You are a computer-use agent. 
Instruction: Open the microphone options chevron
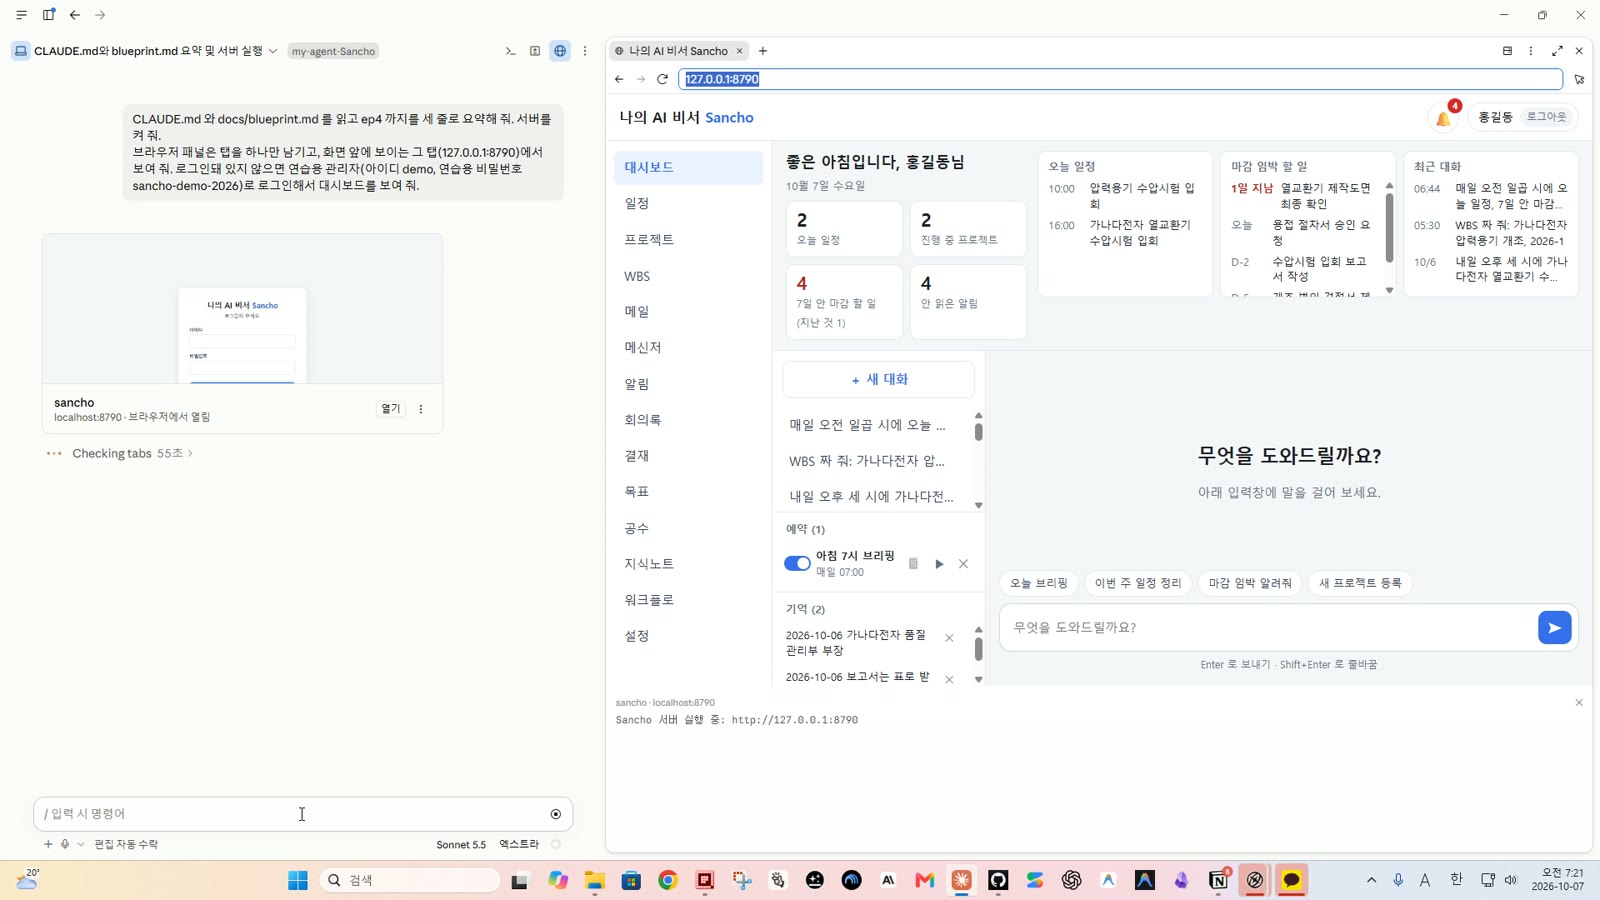pos(81,844)
